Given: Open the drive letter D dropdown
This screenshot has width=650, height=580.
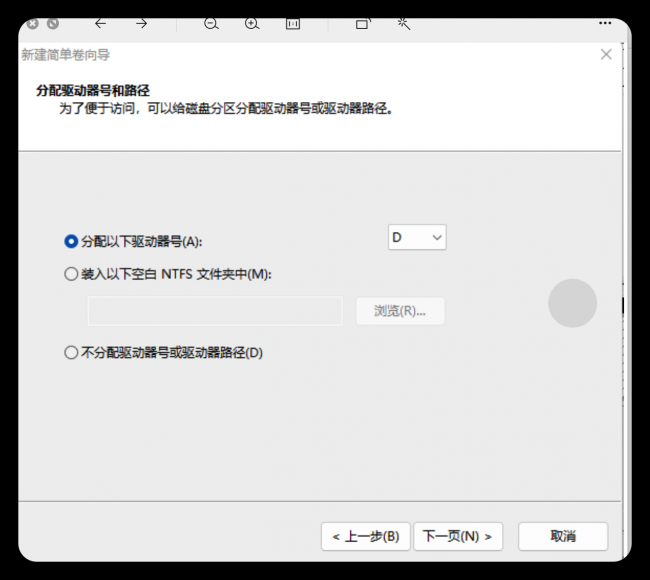Looking at the screenshot, I should pyautogui.click(x=417, y=237).
